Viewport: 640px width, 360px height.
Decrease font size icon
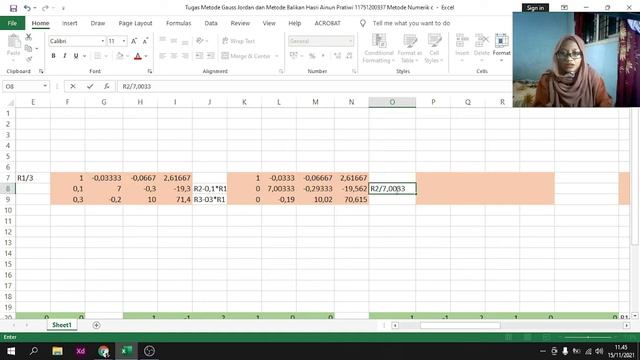pos(145,41)
